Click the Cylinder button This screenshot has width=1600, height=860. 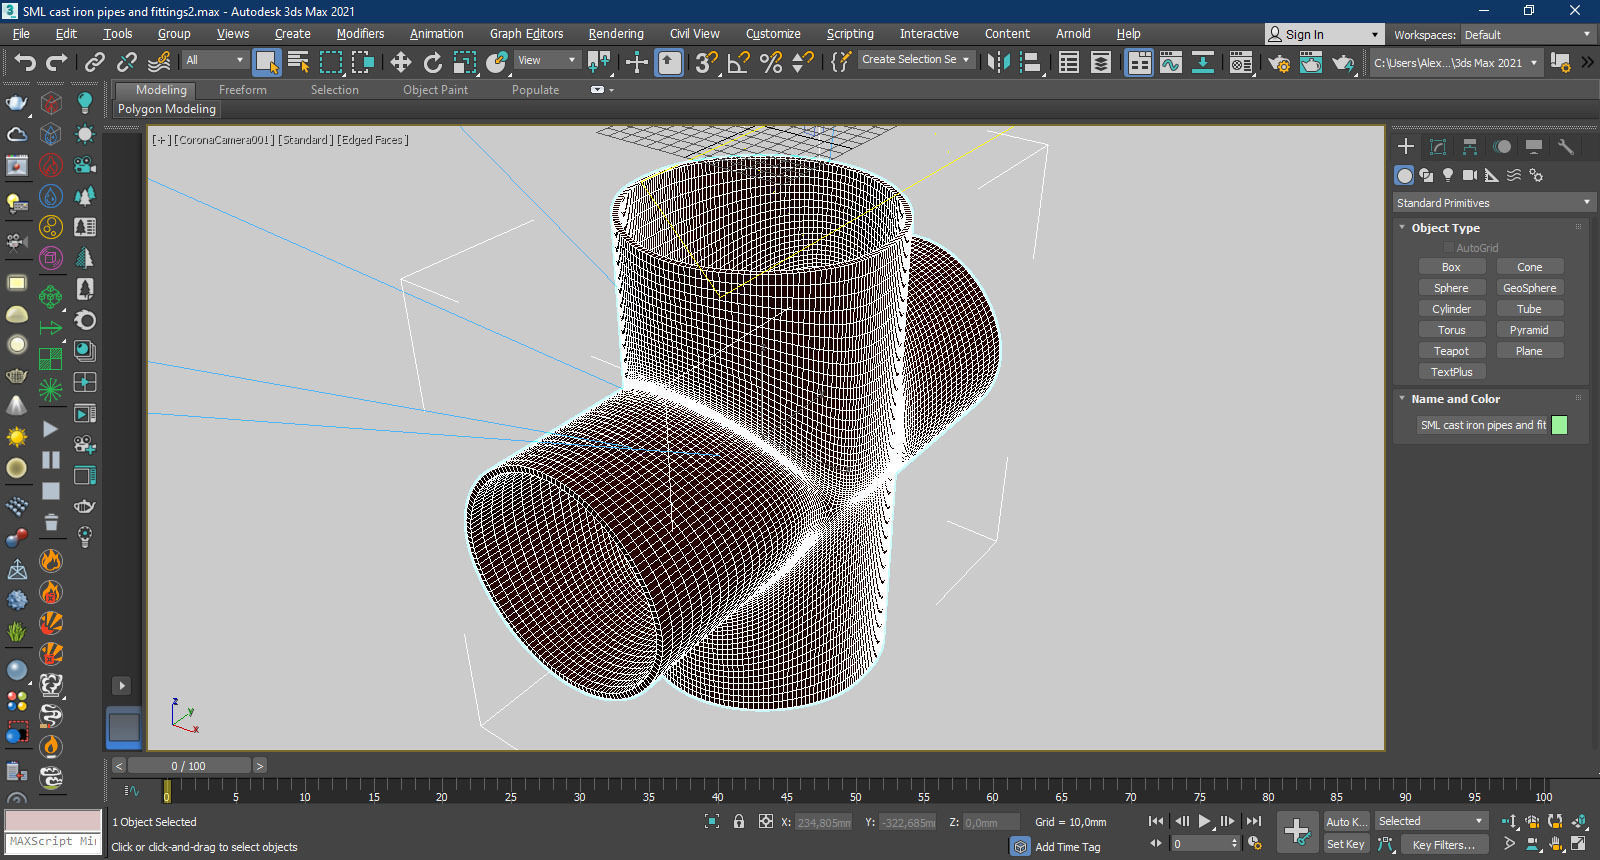click(x=1451, y=309)
